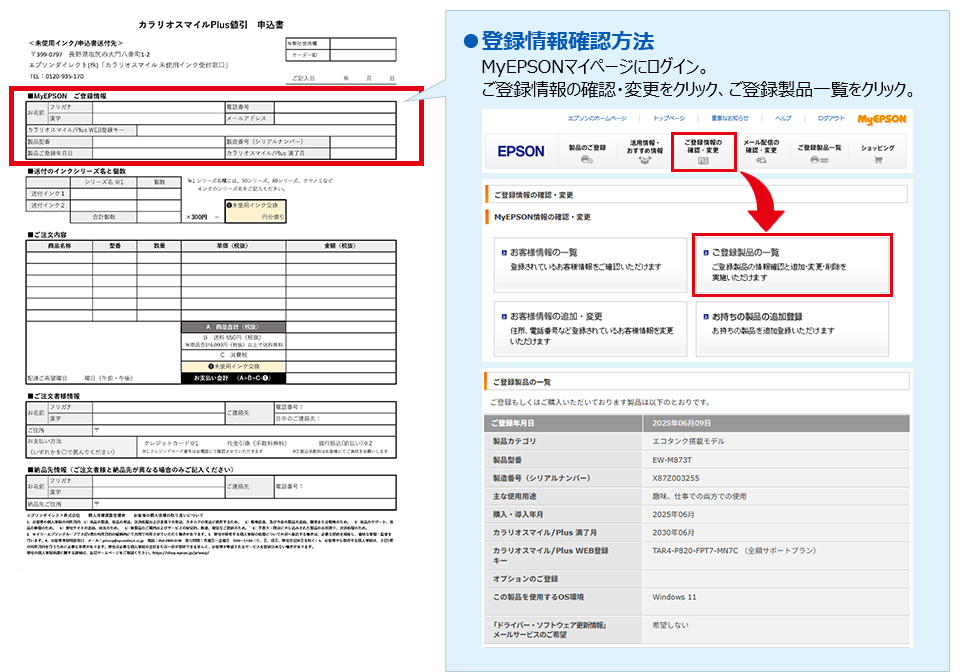Screen dimensions: 960x672
Task: Click ご登録製品の一覧 highlighted box
Action: pos(791,266)
